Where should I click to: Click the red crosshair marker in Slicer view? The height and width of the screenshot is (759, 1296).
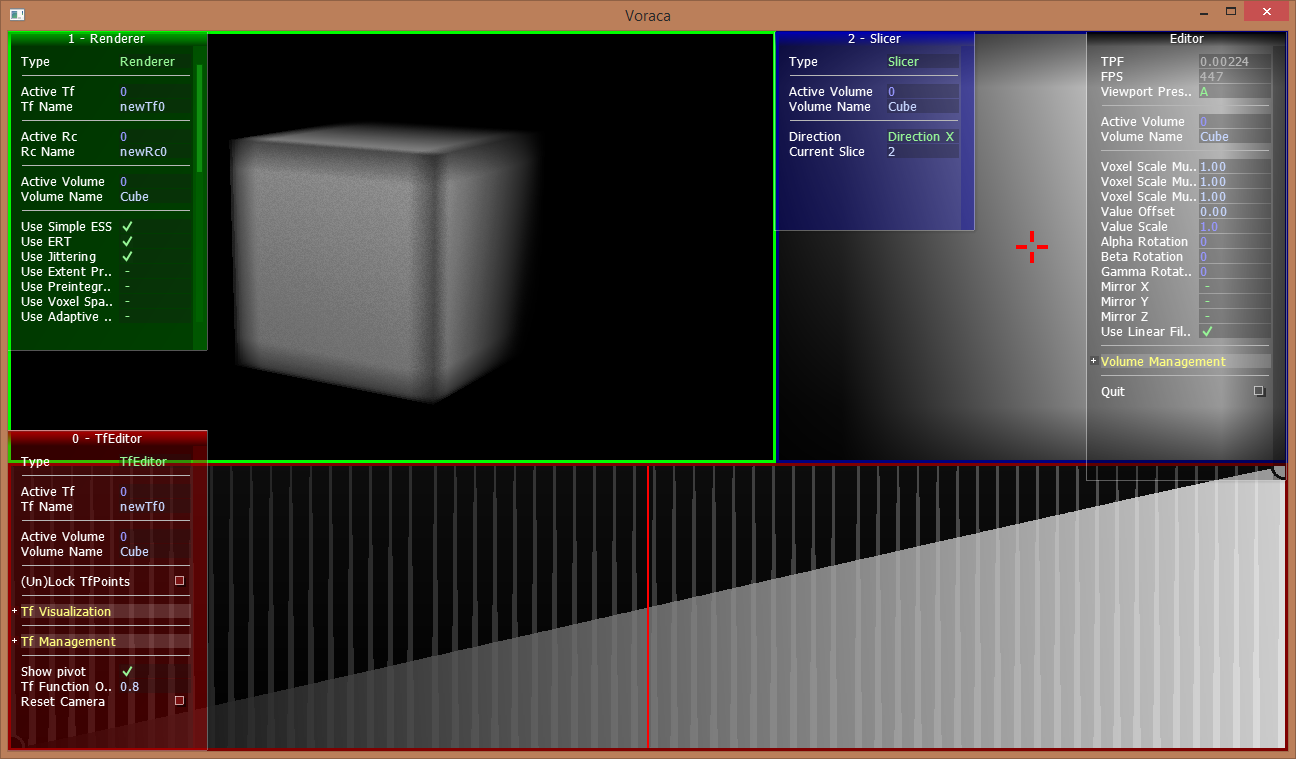point(1032,247)
